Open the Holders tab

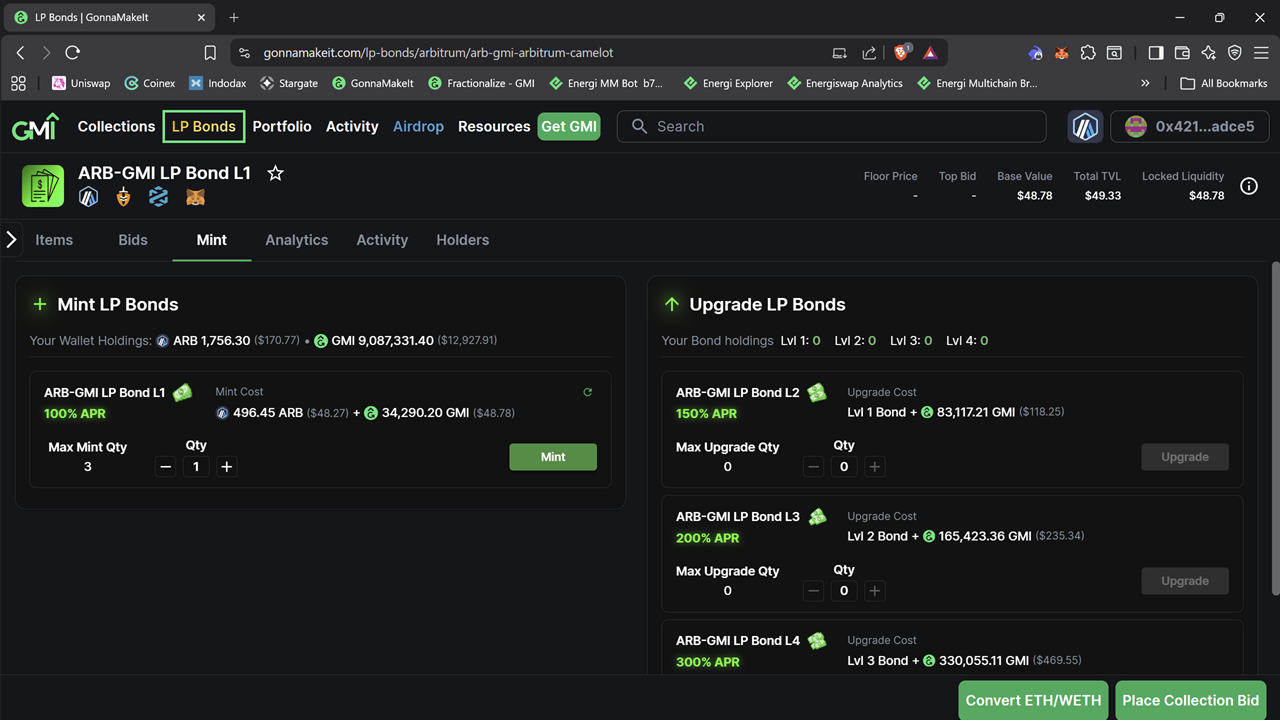point(462,240)
